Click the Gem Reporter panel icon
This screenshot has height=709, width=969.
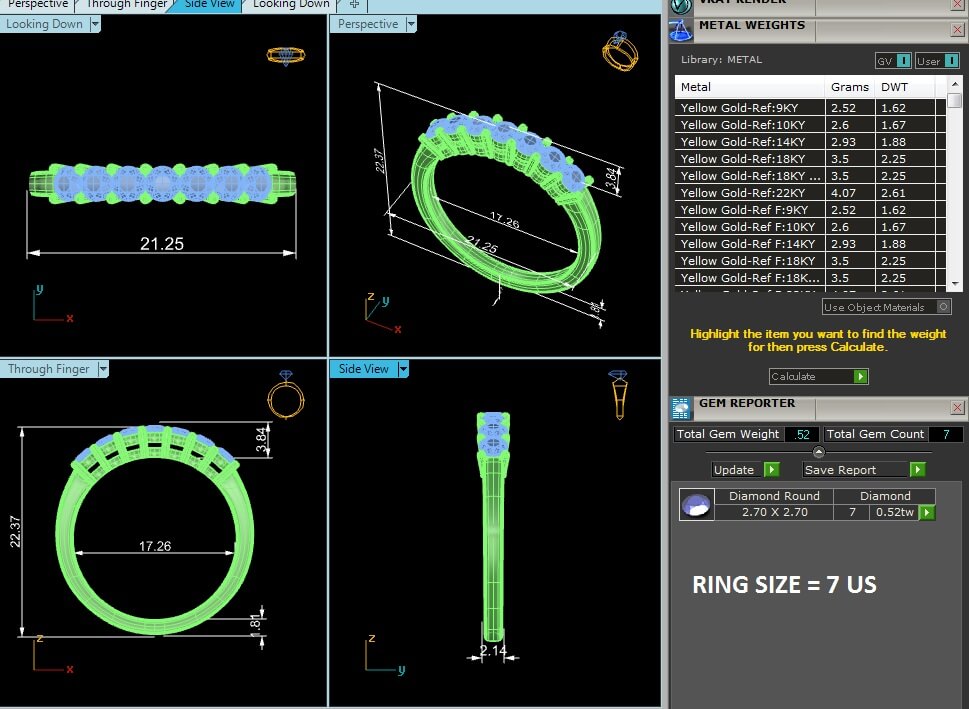click(681, 407)
